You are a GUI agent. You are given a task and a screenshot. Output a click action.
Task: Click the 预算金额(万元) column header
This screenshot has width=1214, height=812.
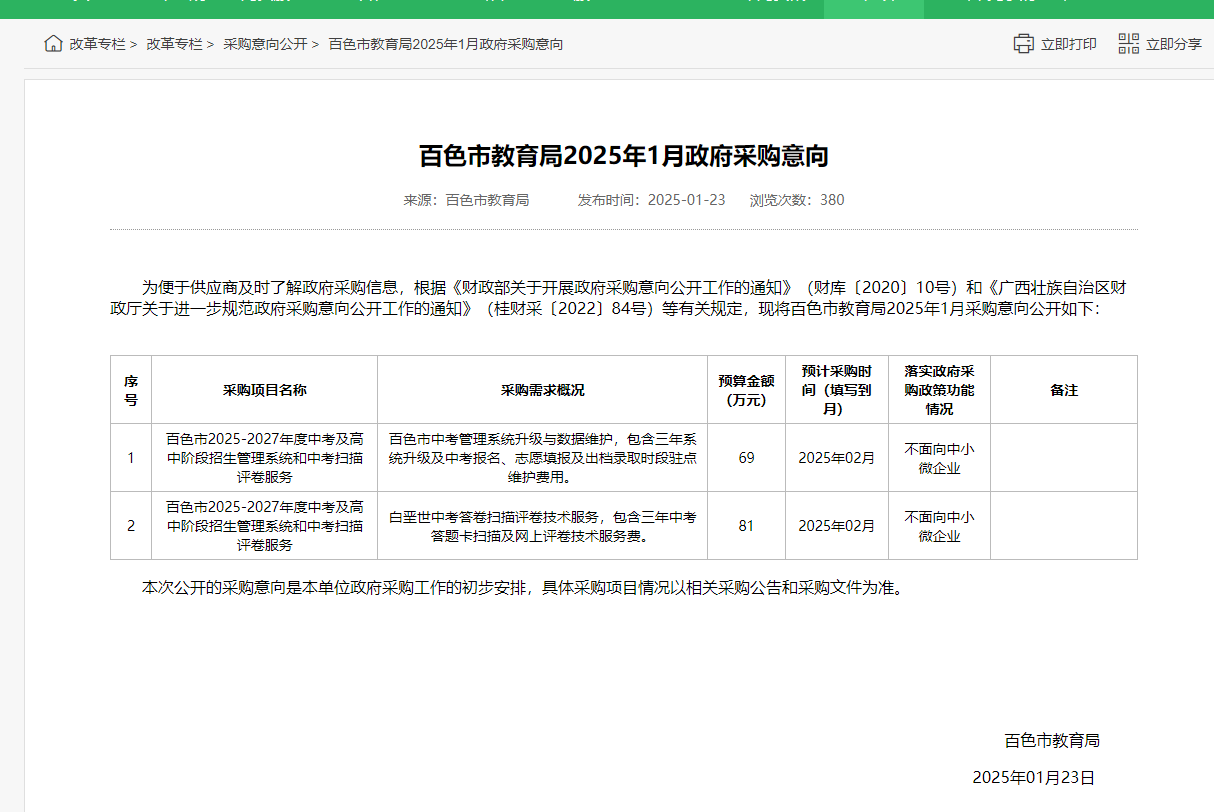(x=747, y=390)
